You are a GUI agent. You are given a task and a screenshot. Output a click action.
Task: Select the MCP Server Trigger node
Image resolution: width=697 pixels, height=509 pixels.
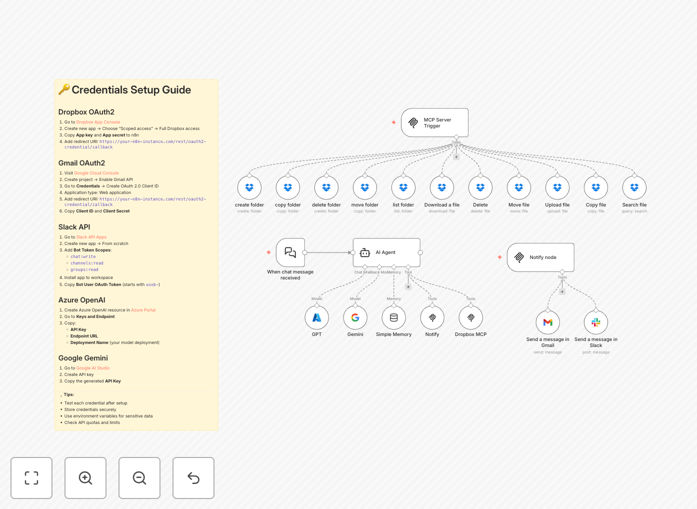[435, 123]
